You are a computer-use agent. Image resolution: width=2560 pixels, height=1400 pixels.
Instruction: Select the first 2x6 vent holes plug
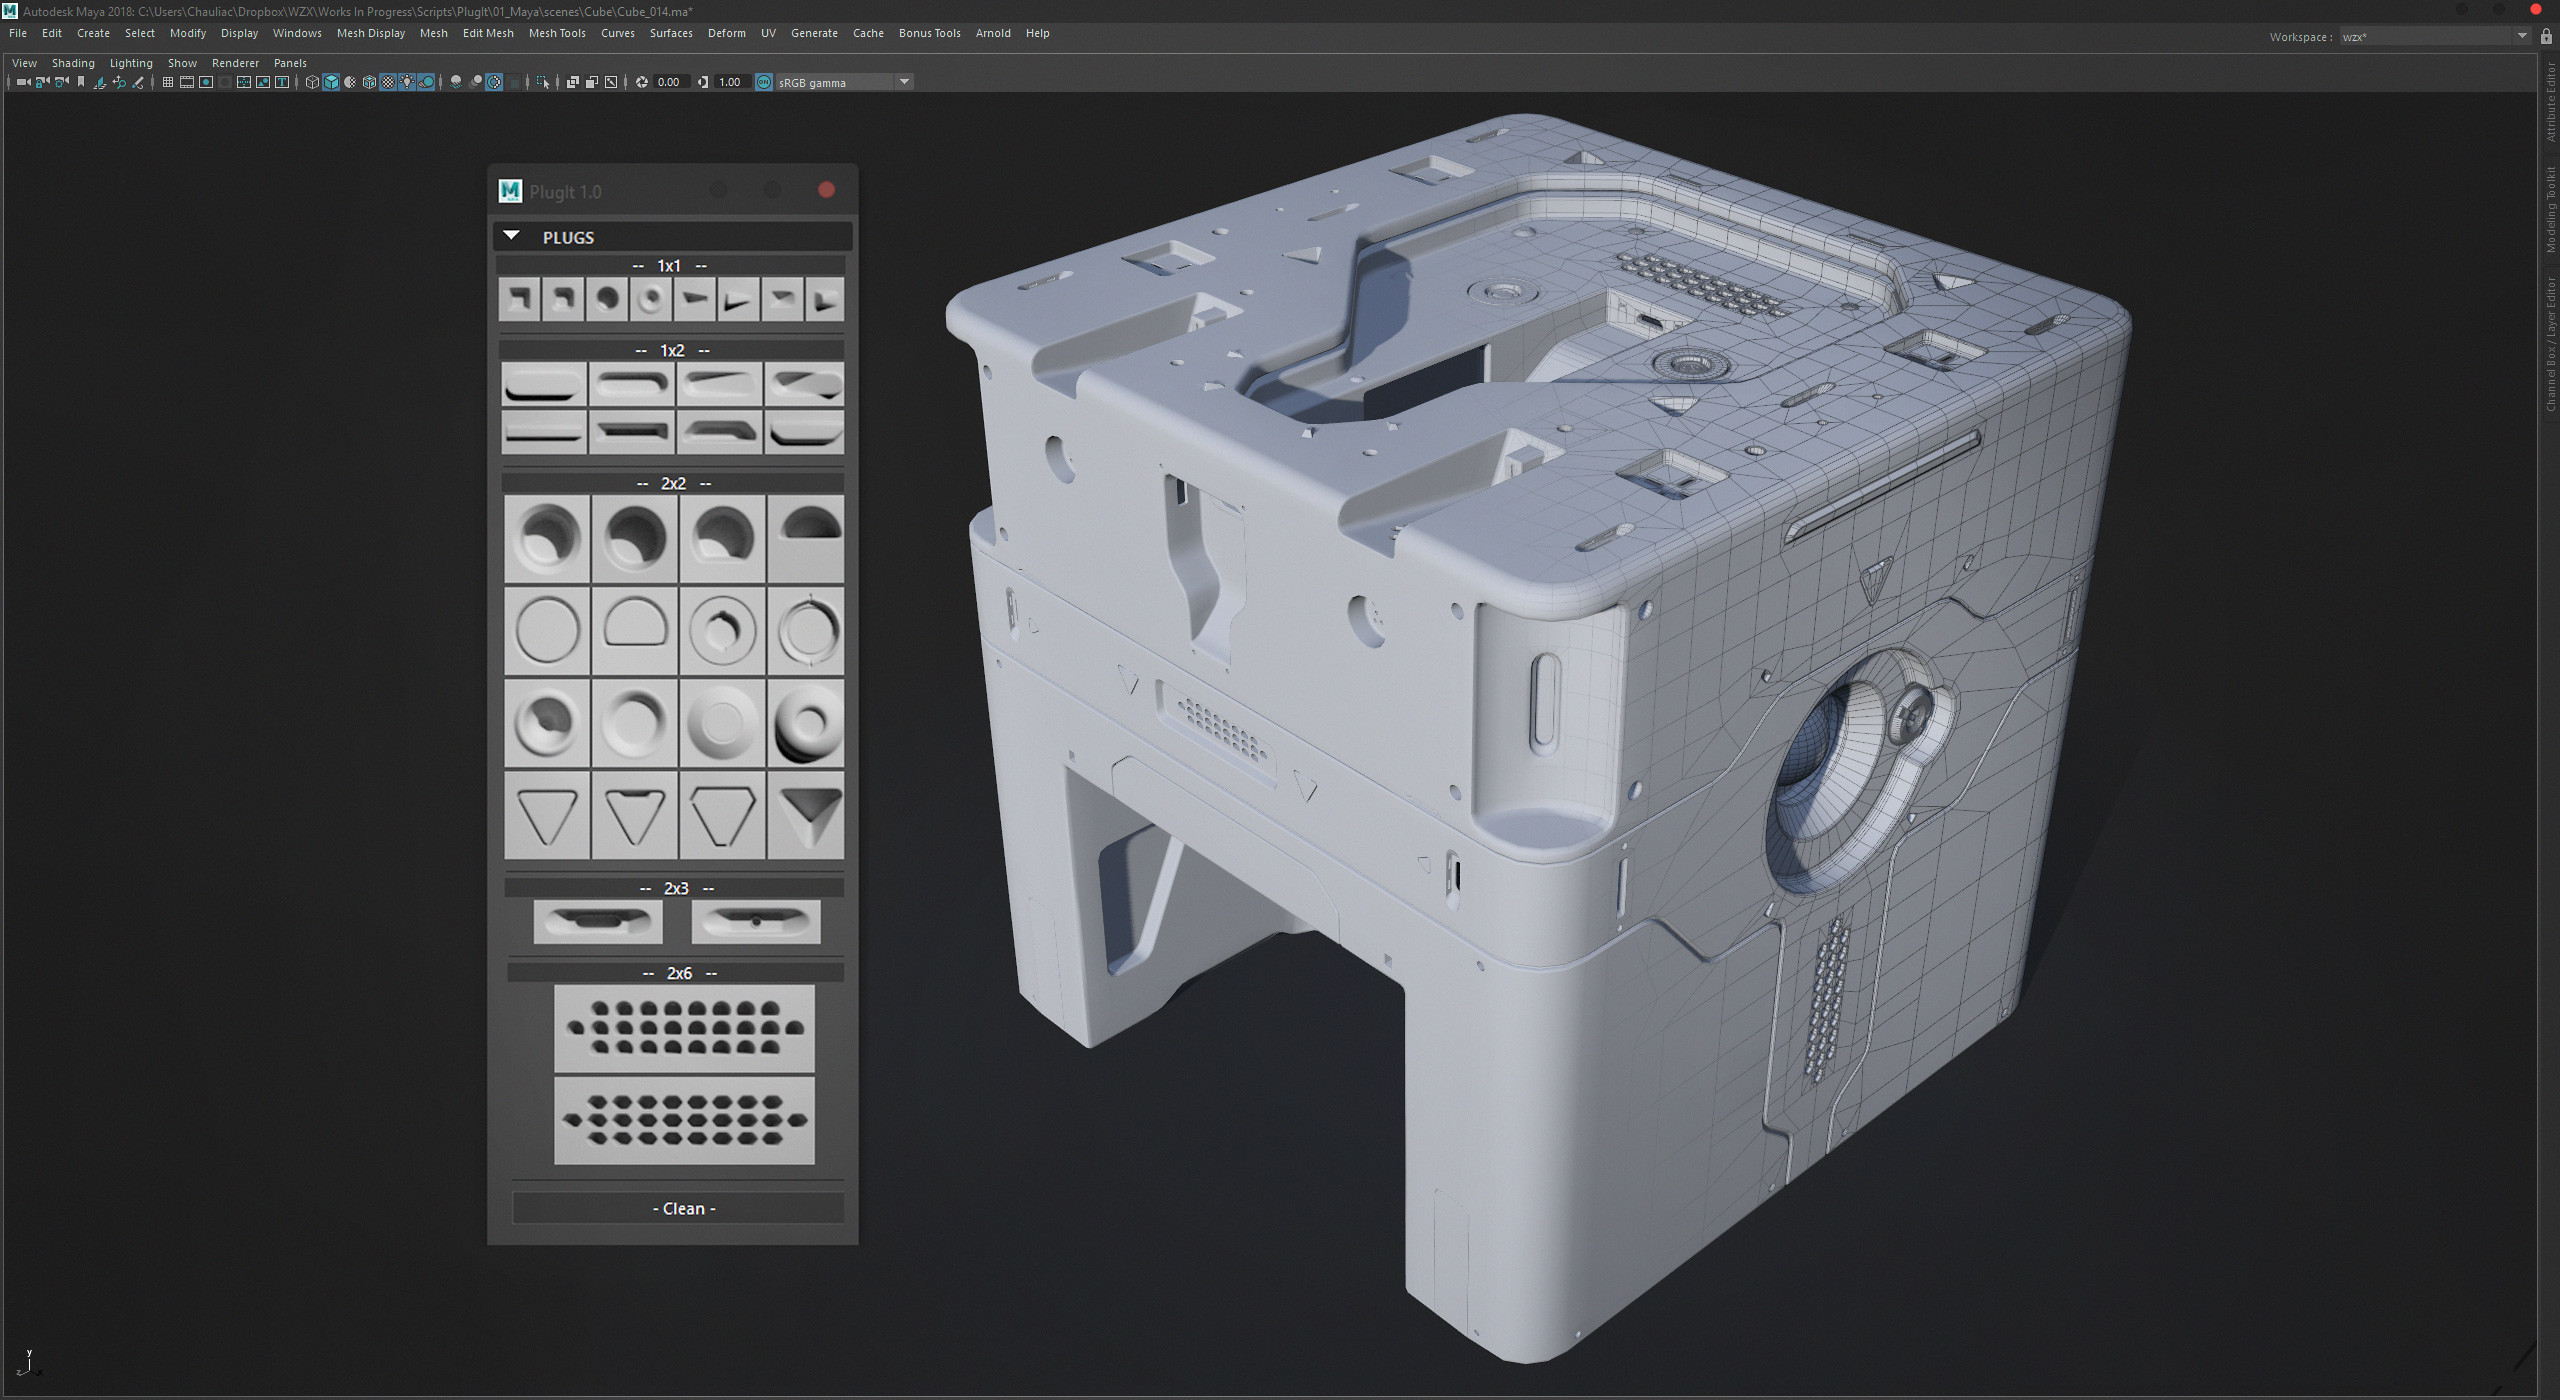(x=684, y=1029)
